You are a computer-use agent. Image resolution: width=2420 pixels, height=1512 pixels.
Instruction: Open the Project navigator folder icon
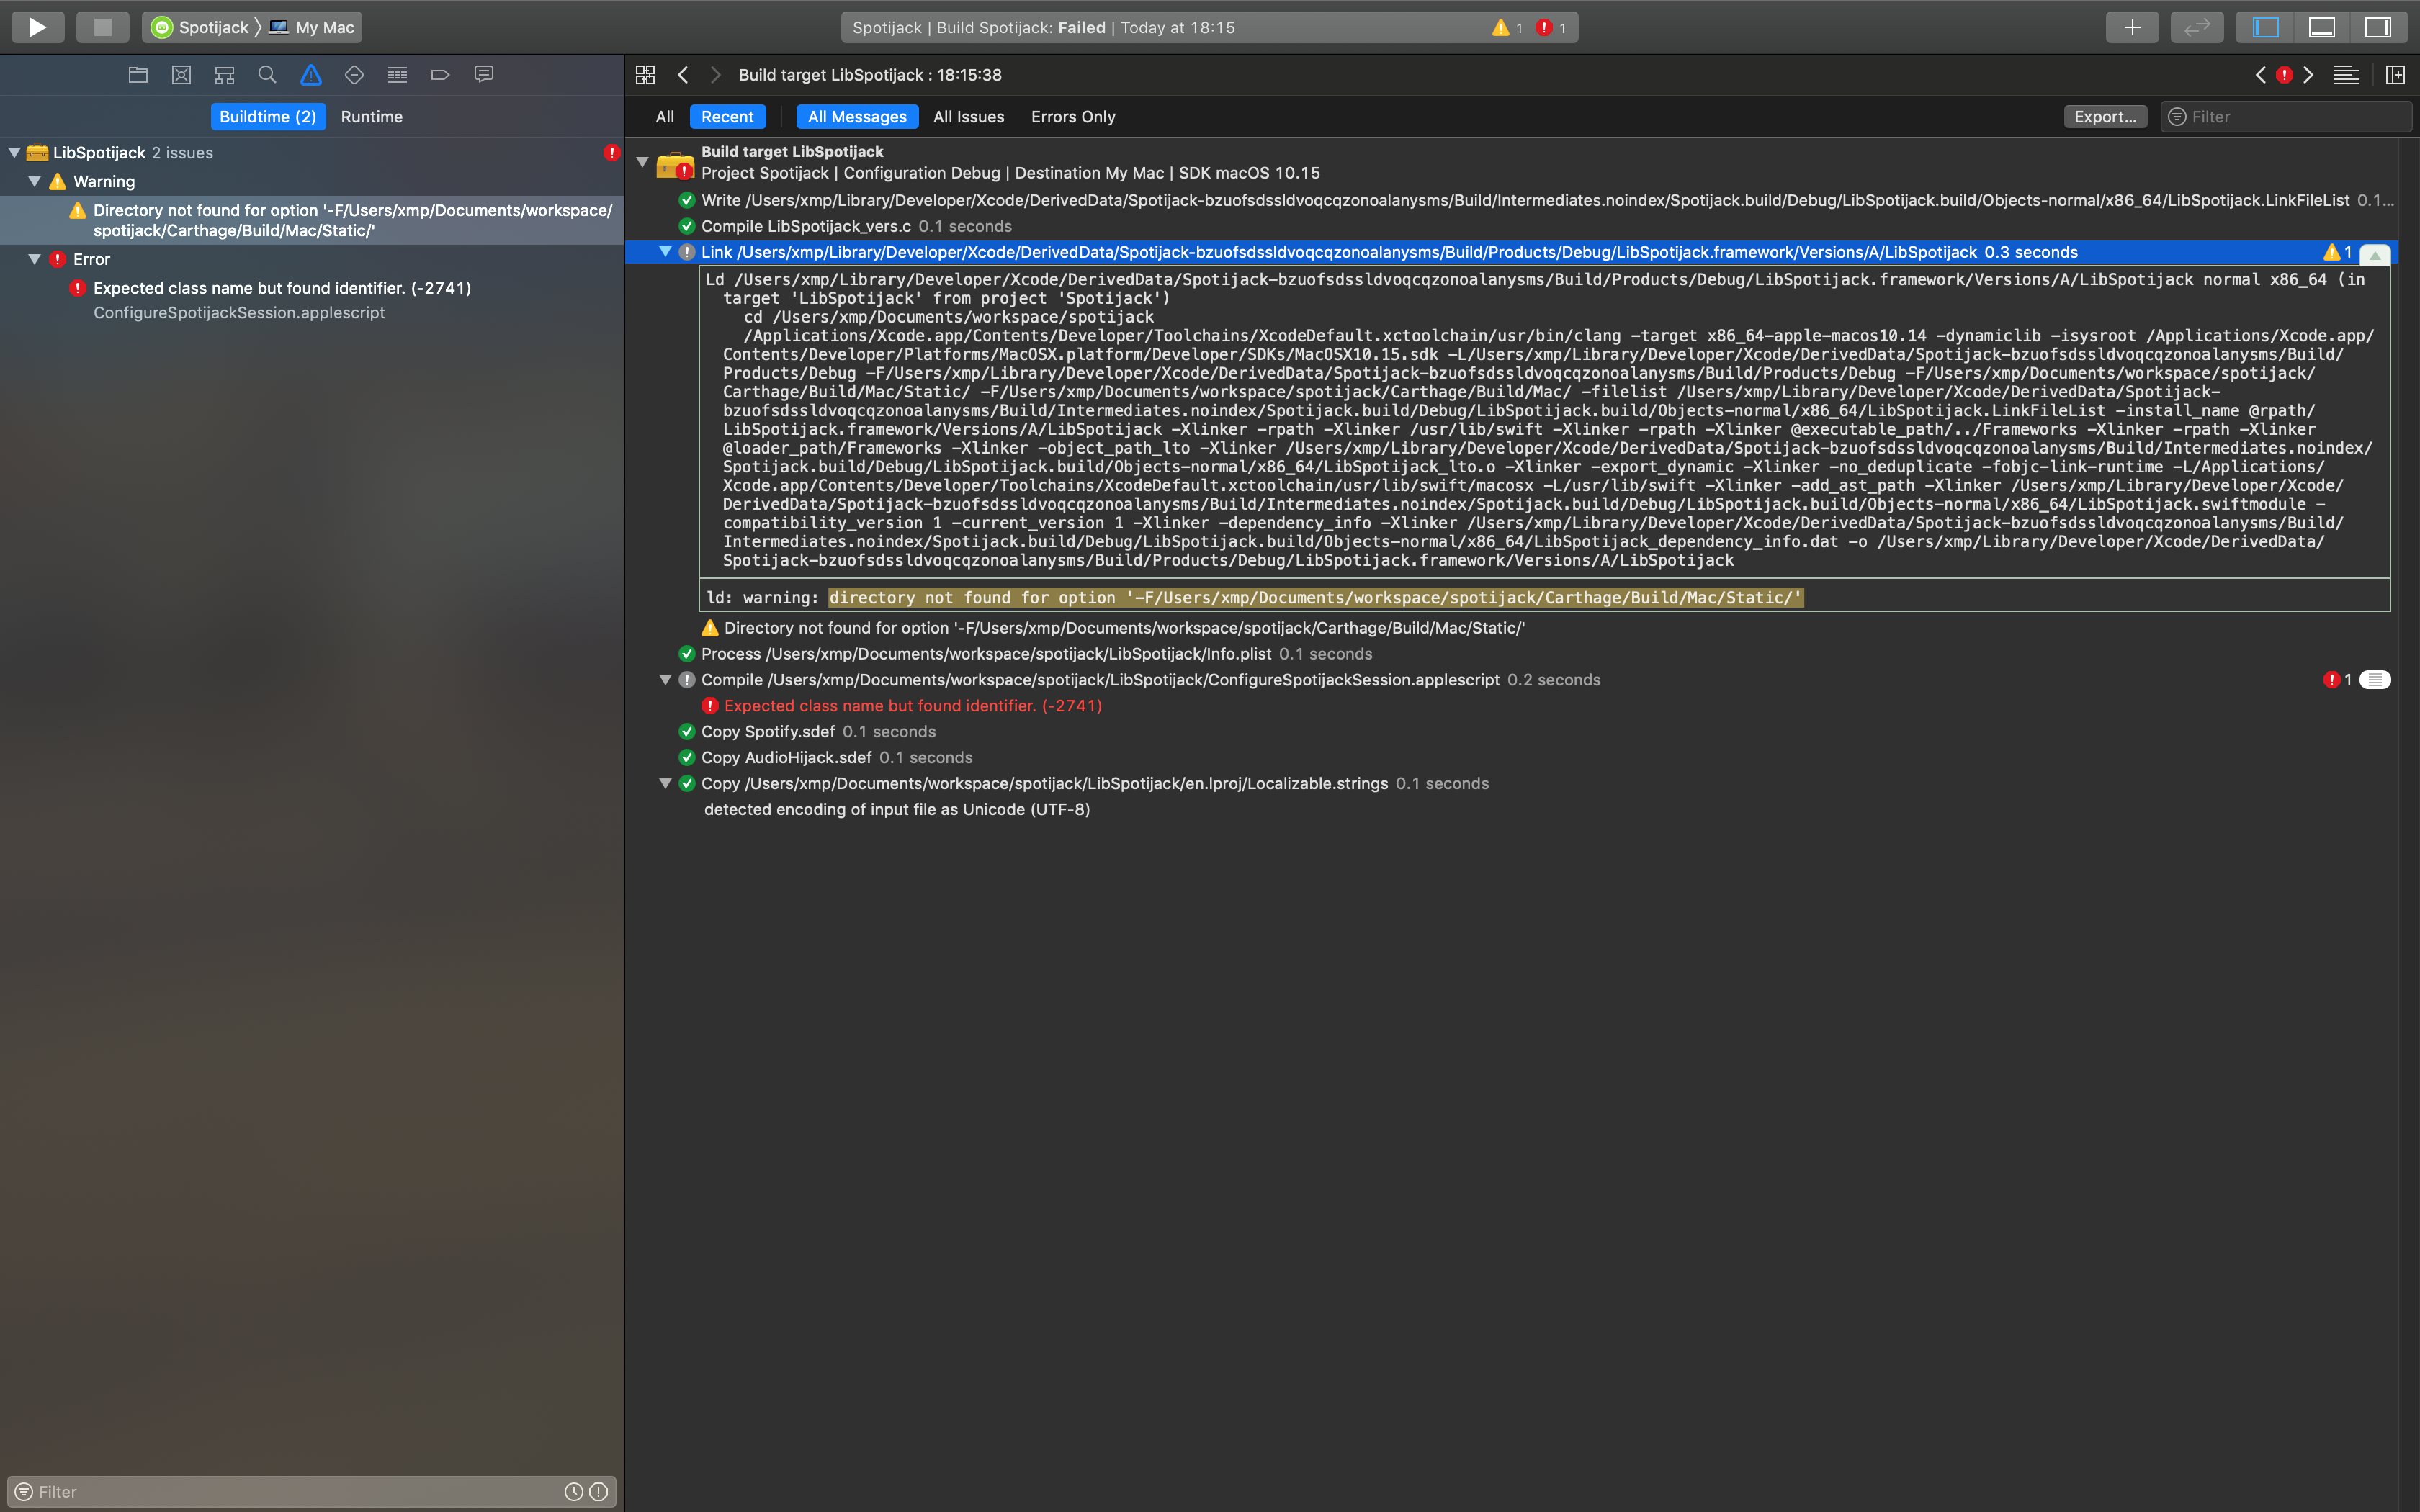(x=138, y=75)
